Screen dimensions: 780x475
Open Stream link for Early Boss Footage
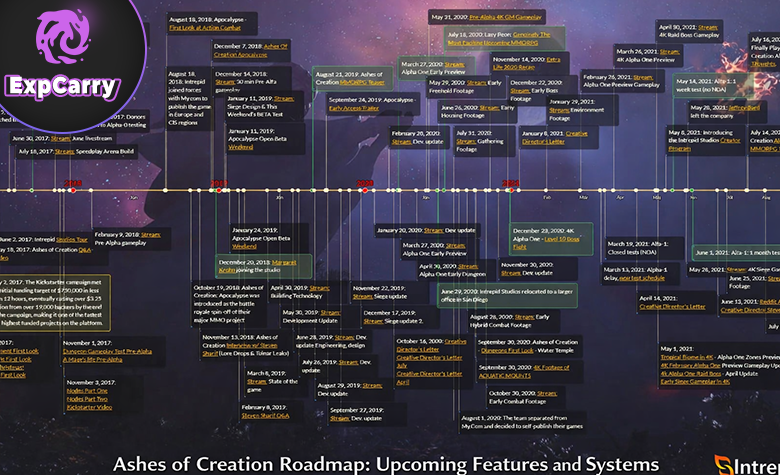click(x=520, y=91)
